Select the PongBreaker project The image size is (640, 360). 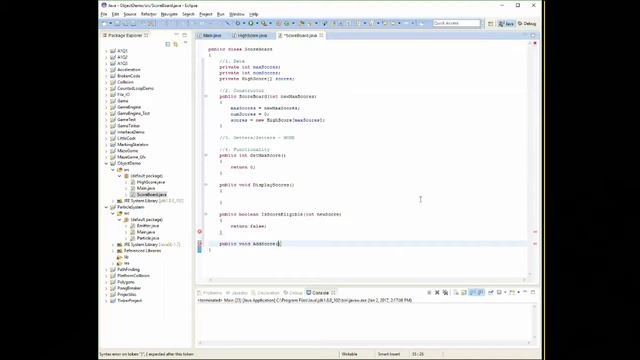click(129, 288)
